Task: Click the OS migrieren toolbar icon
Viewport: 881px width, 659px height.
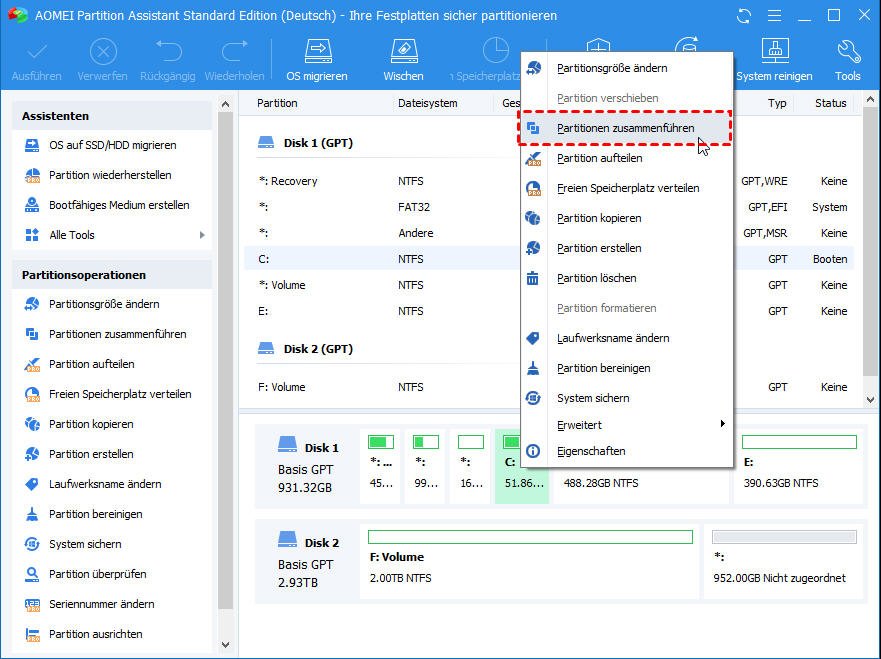Action: [317, 52]
